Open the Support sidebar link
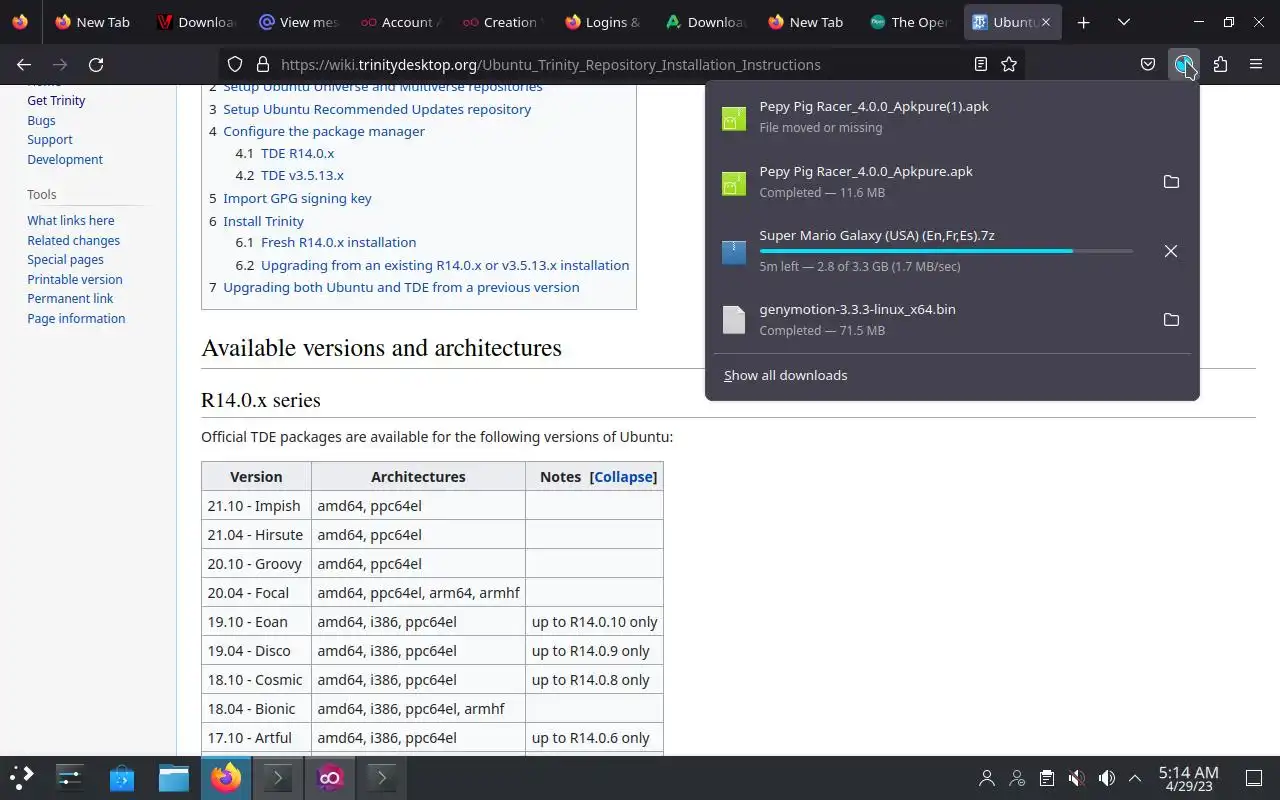 pyautogui.click(x=49, y=139)
